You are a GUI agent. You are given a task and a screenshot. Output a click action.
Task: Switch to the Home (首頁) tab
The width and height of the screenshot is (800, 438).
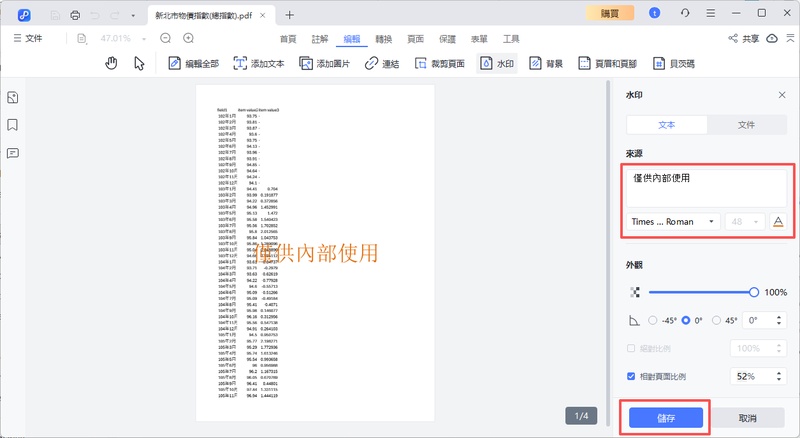click(288, 39)
